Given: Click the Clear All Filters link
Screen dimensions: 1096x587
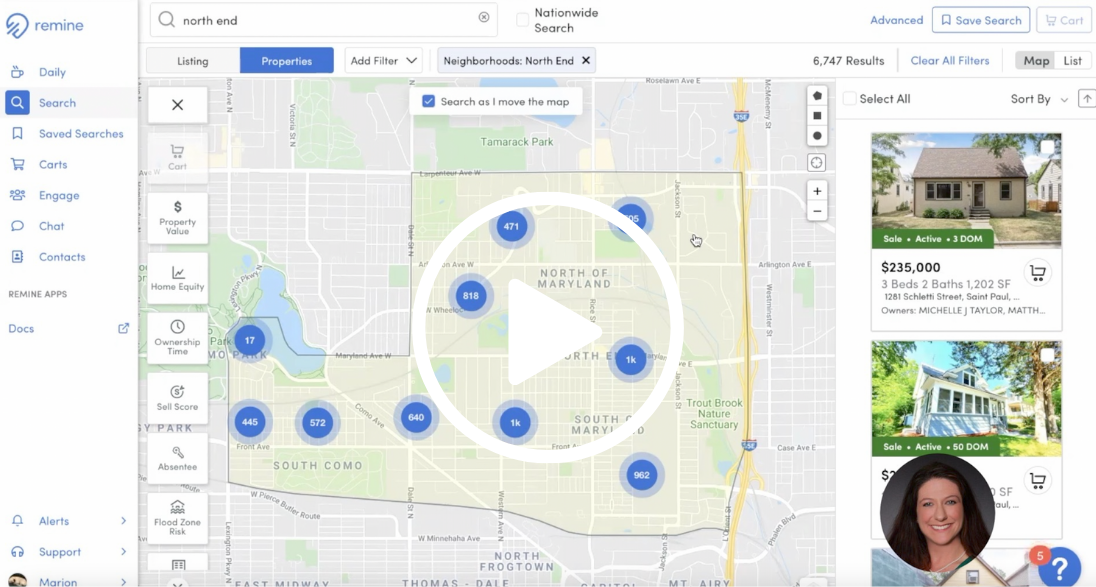Looking at the screenshot, I should pos(949,61).
